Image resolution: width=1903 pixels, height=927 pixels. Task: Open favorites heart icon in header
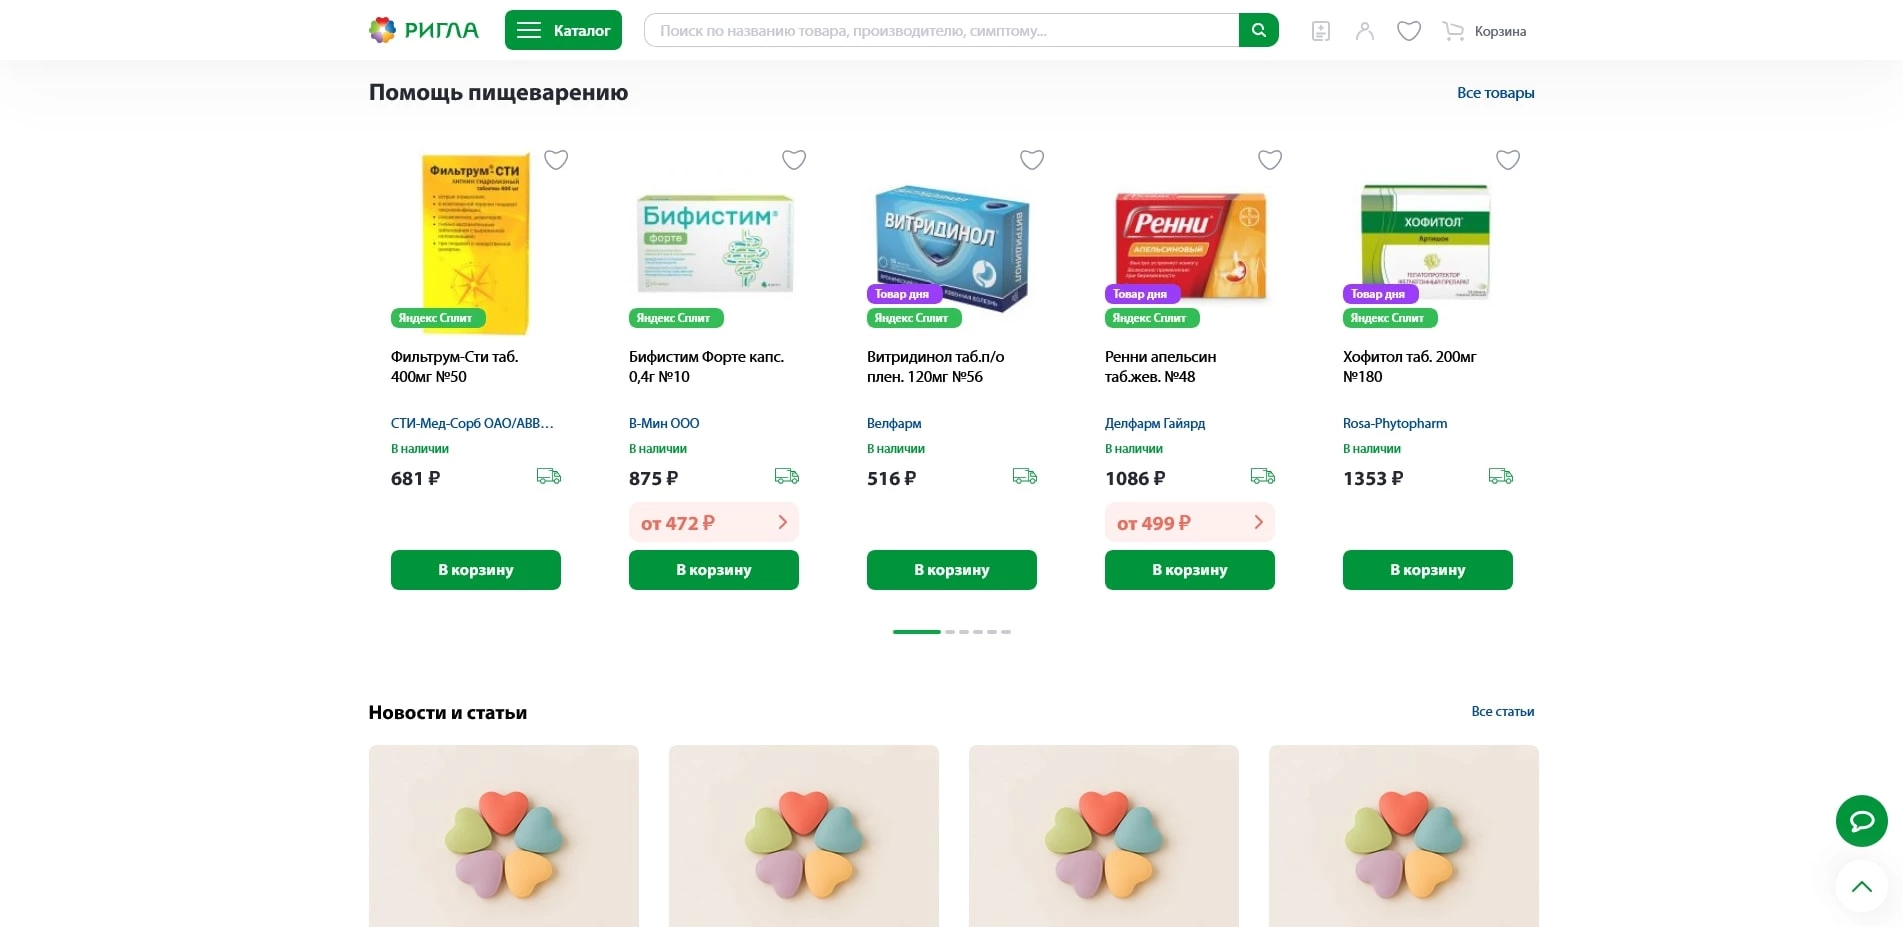[1409, 31]
